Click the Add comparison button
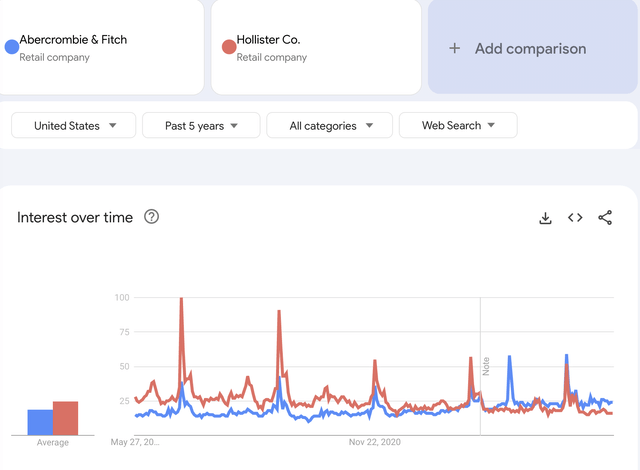 tap(530, 48)
